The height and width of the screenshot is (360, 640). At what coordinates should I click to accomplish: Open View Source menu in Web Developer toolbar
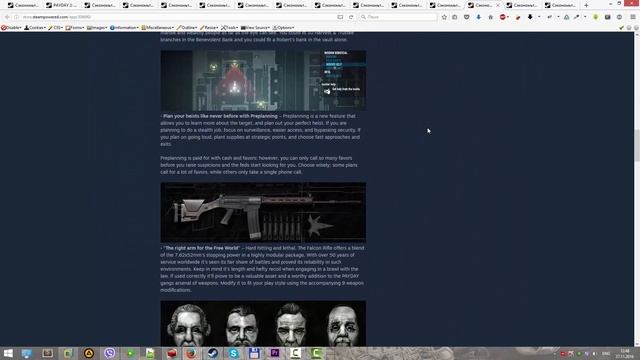[256, 28]
